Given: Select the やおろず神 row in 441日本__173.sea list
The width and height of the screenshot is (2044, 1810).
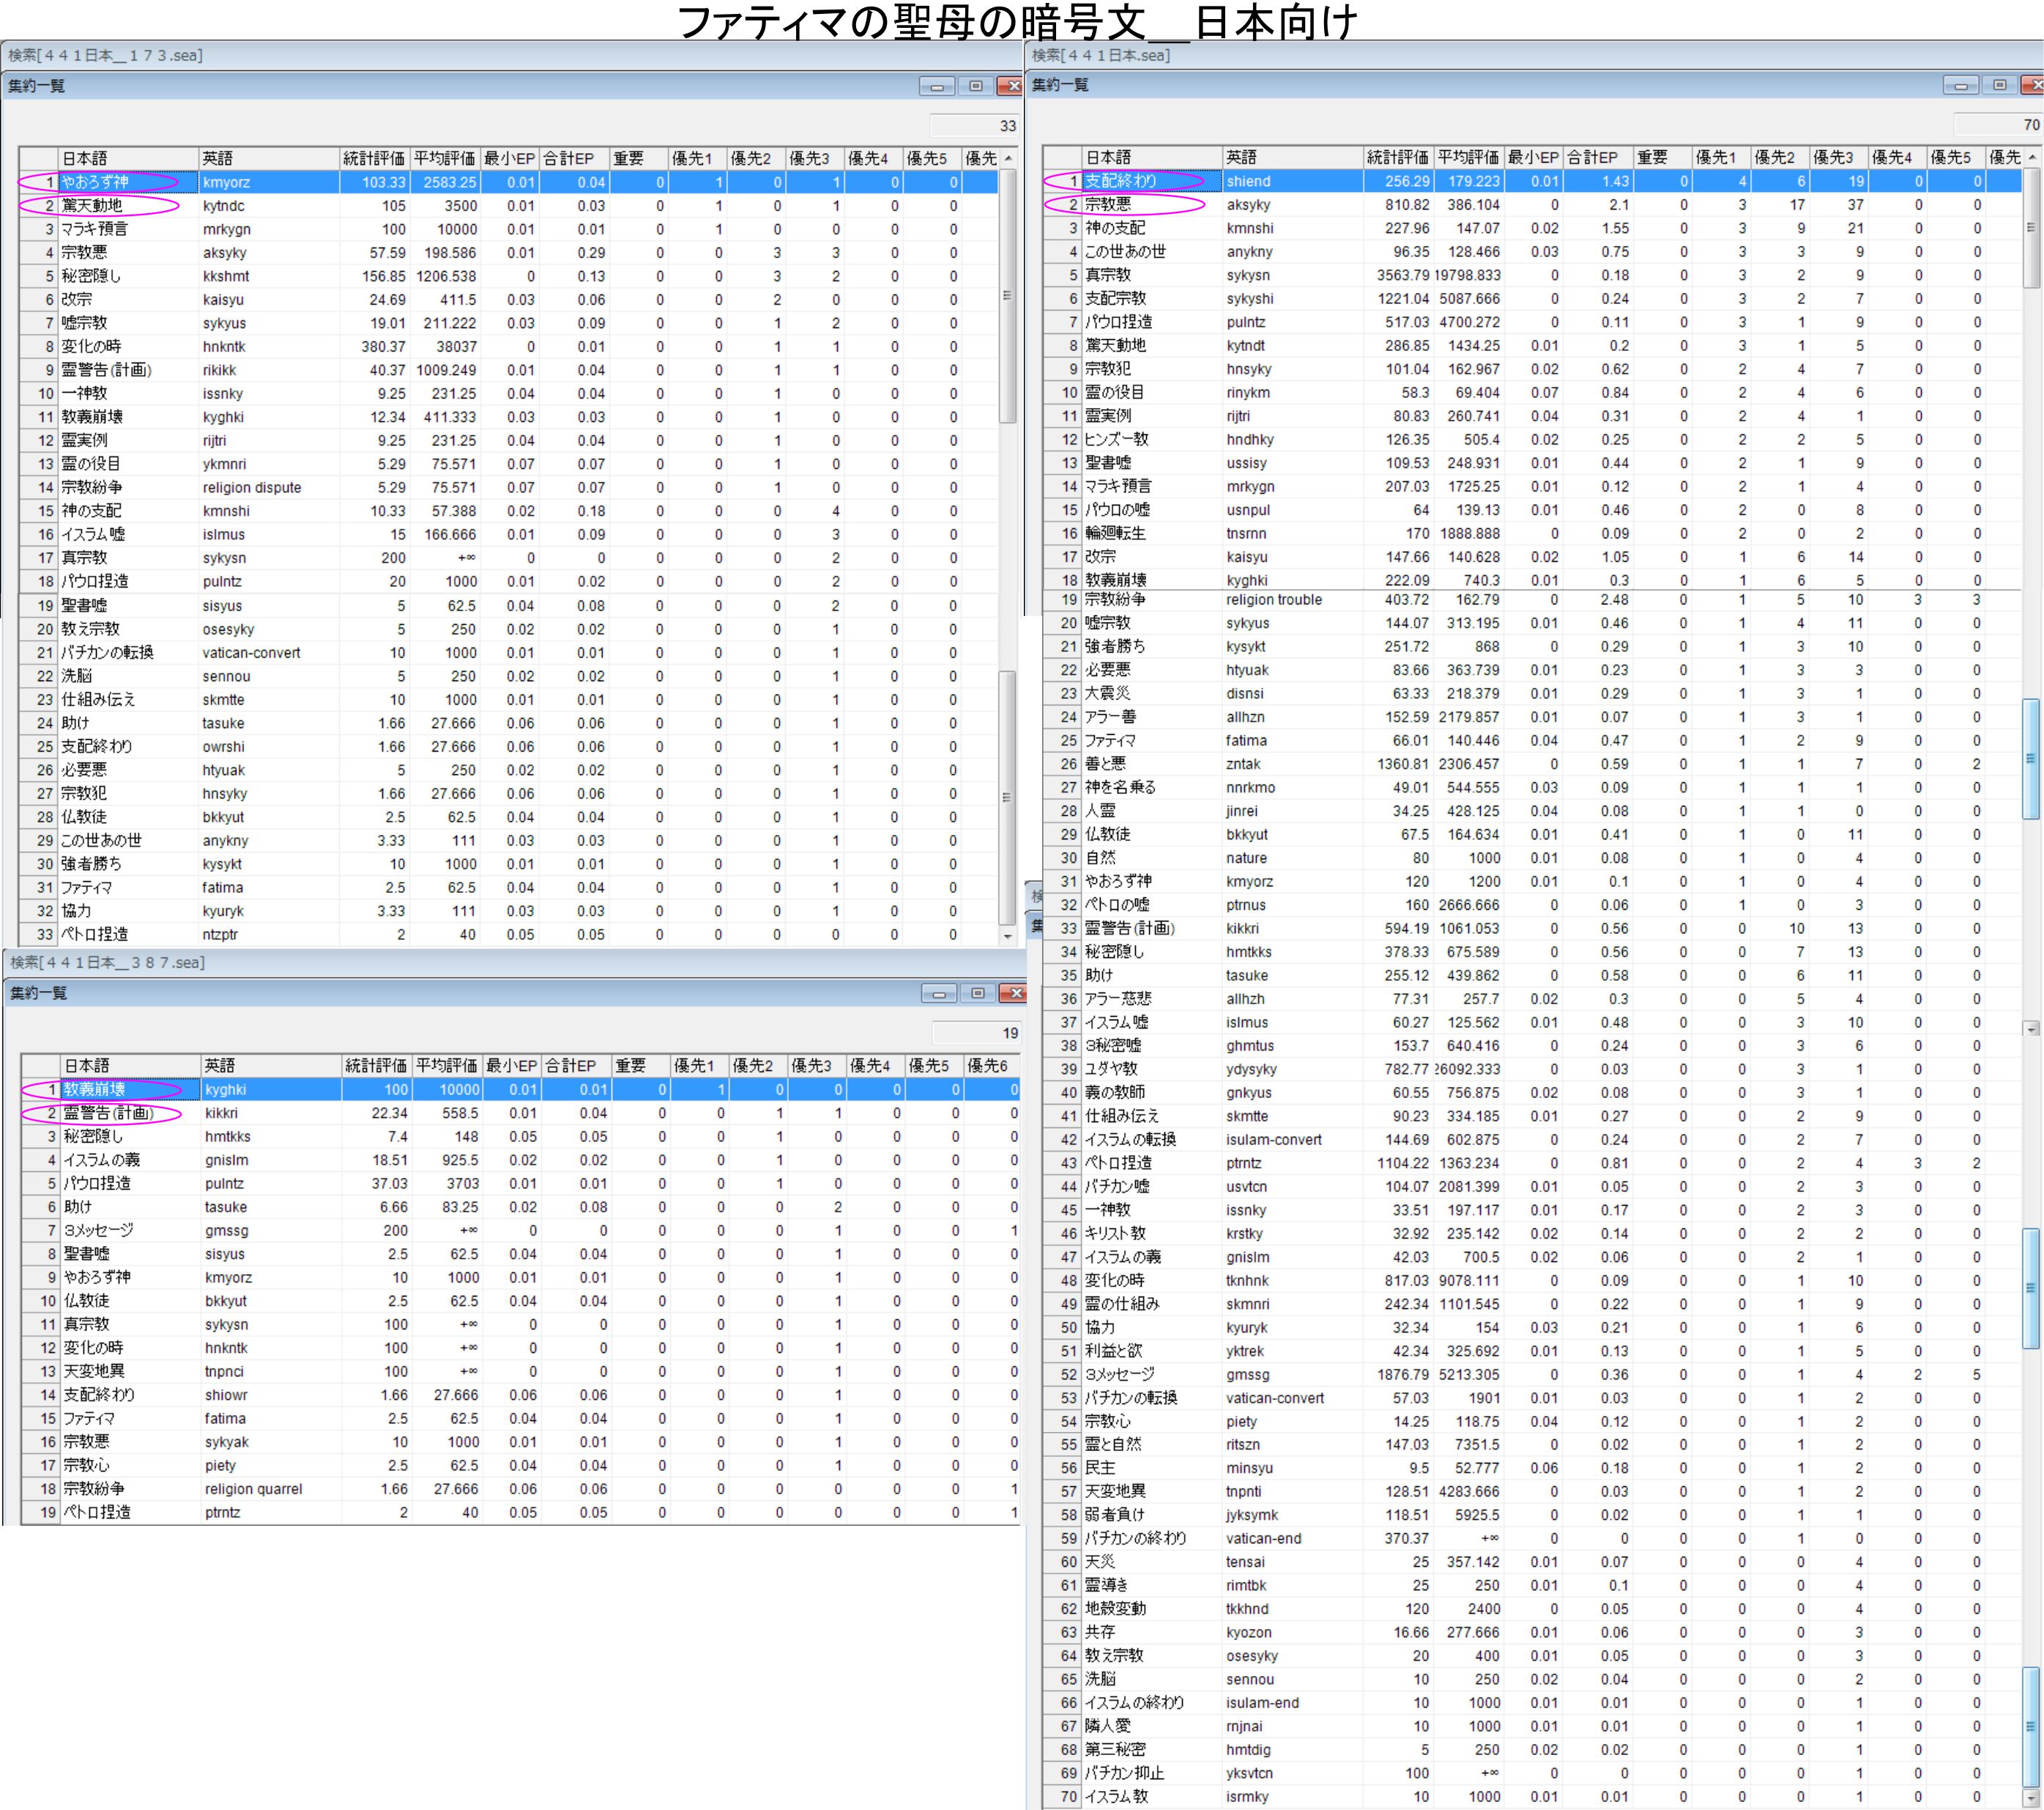Looking at the screenshot, I should 95,182.
